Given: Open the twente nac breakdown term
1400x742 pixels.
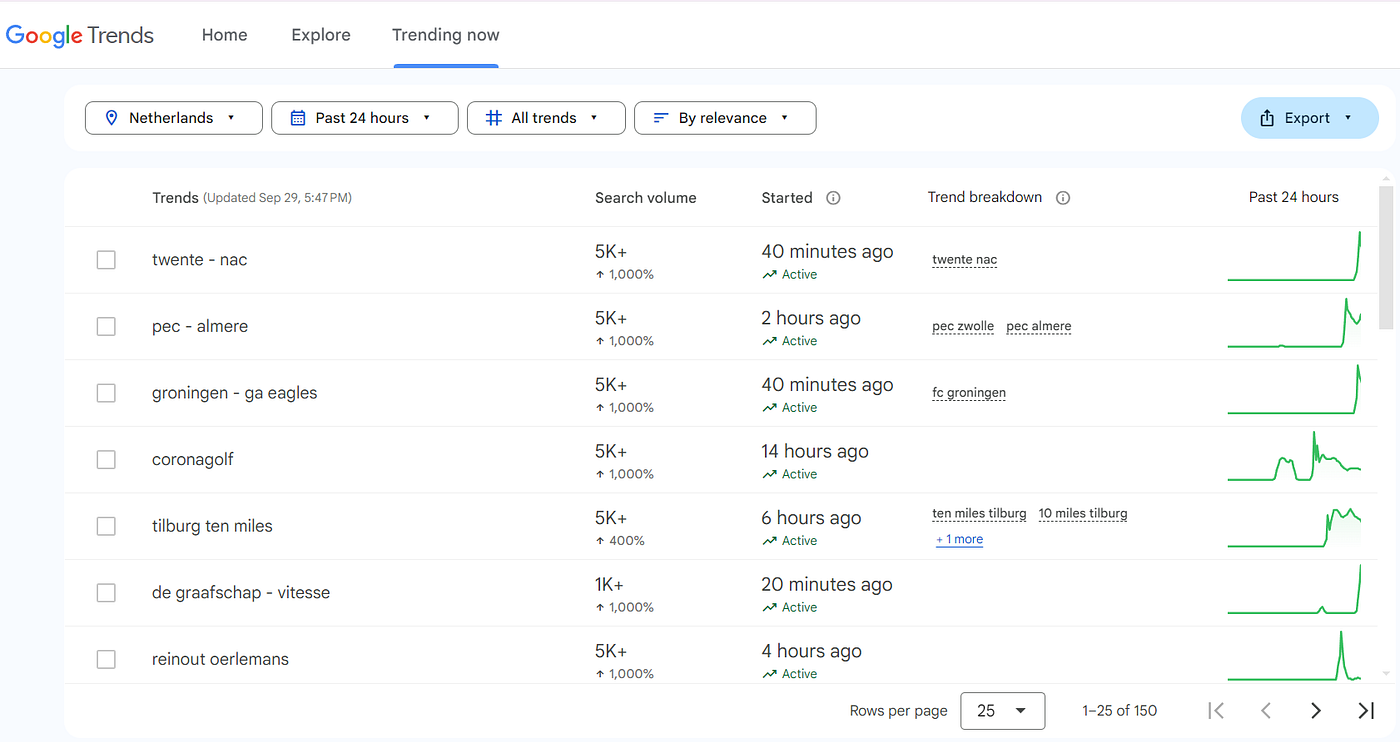Looking at the screenshot, I should tap(965, 260).
